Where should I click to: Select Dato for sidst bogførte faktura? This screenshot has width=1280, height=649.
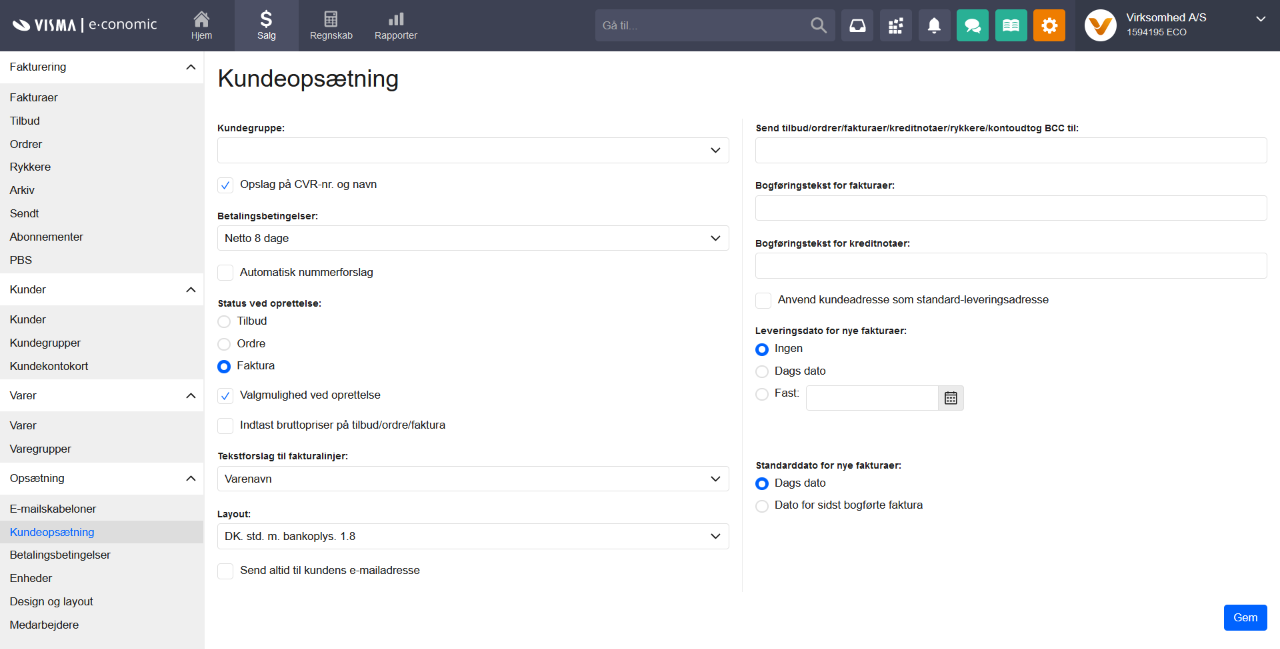tap(762, 506)
